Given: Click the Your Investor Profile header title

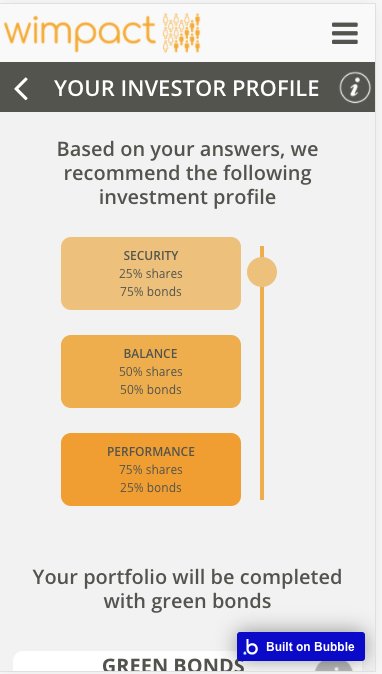Looking at the screenshot, I should [x=186, y=89].
